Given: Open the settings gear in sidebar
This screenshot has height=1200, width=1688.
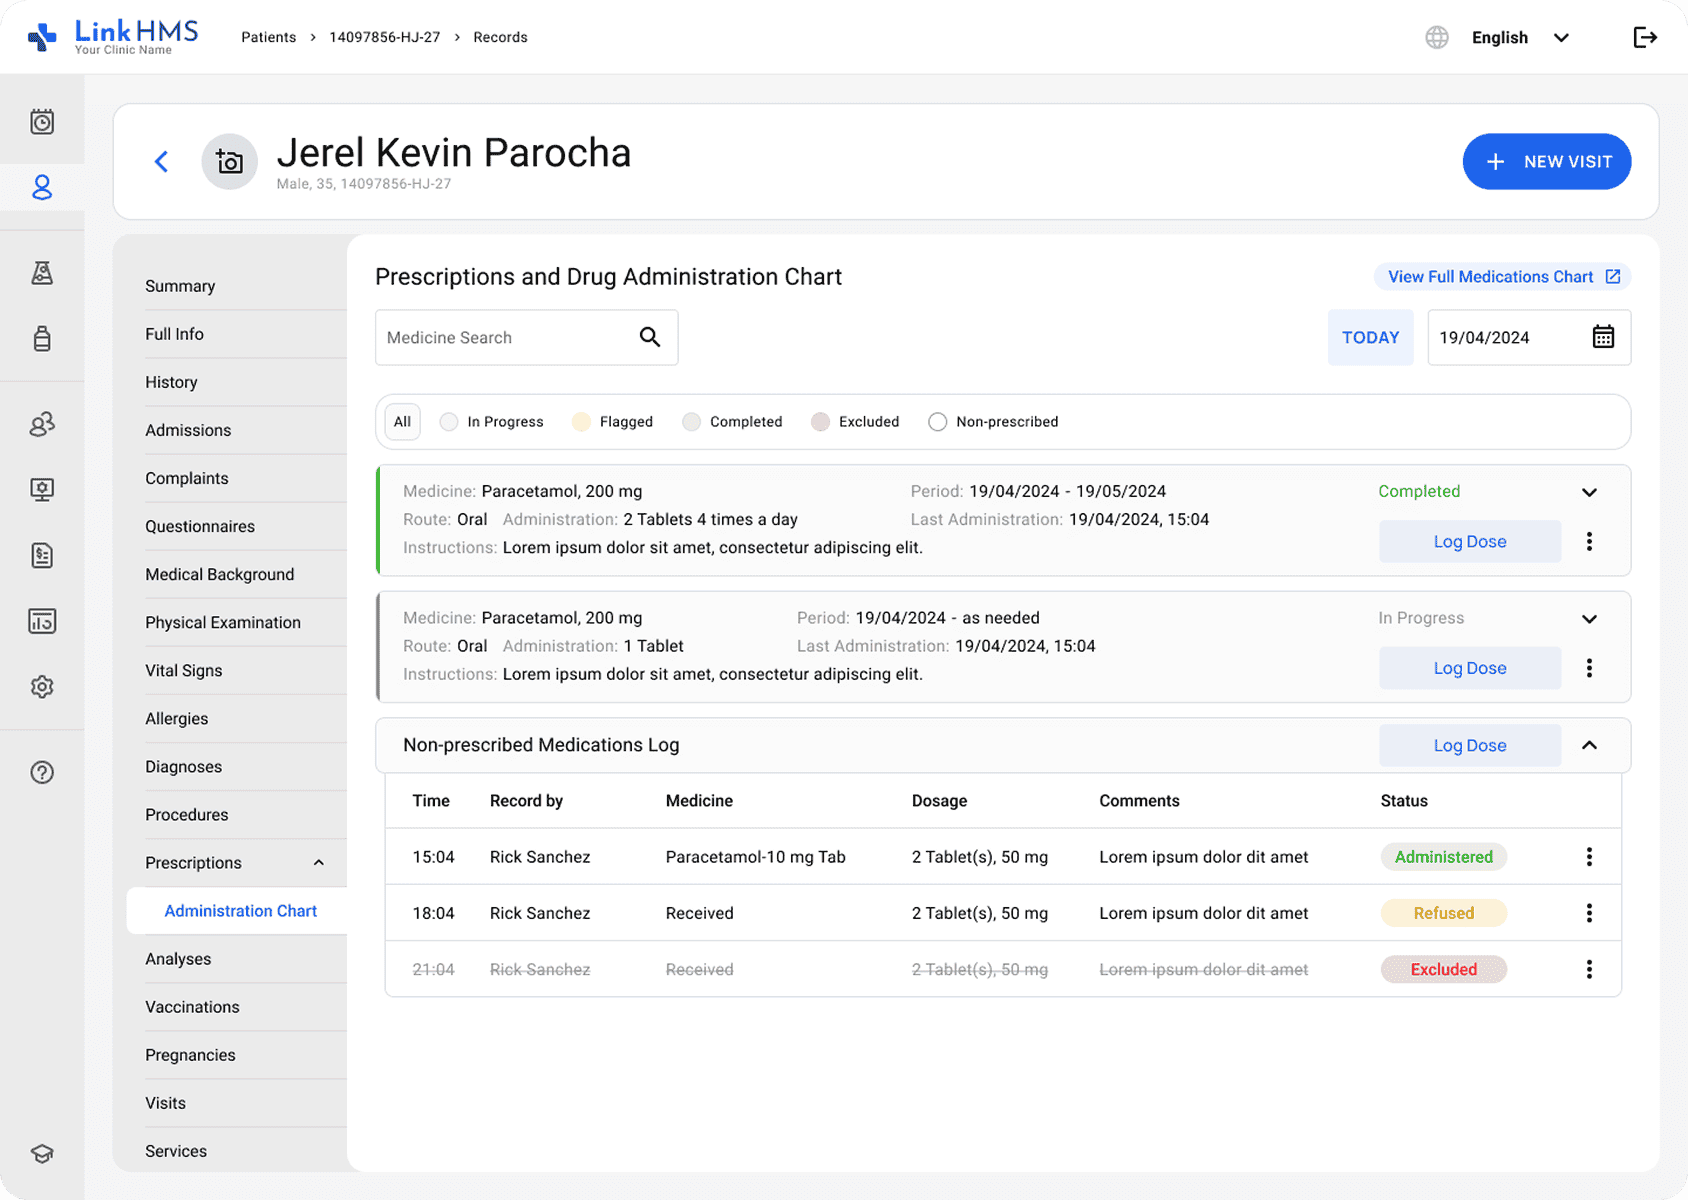Looking at the screenshot, I should pos(42,687).
